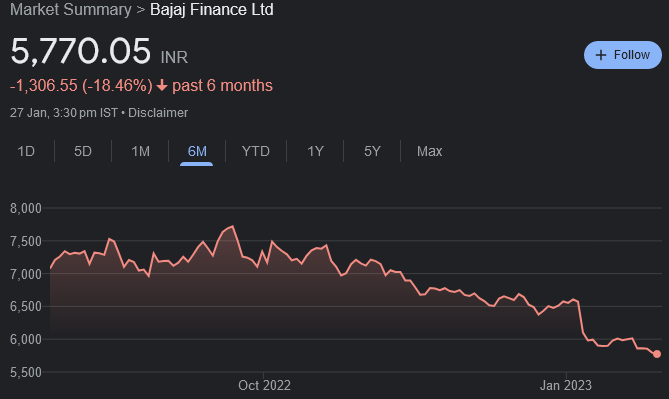Click the Jan 2023 axis label
Viewport: 669px width, 399px height.
click(566, 385)
